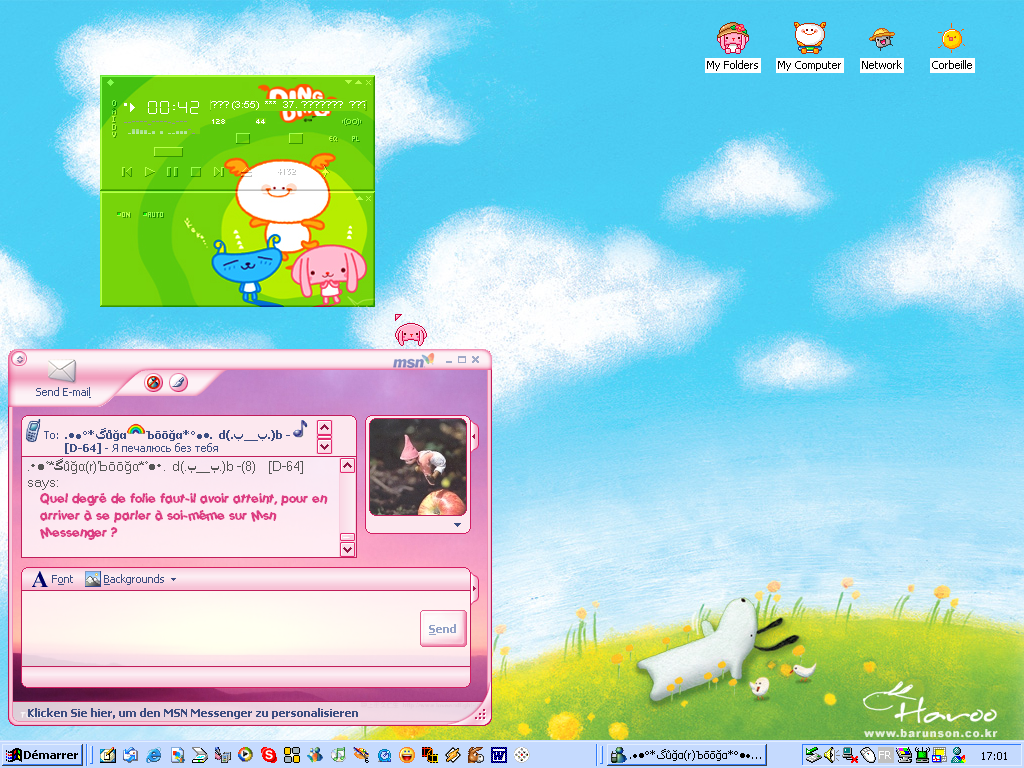Open the Backgrounds dropdown arrow
Screen dimensions: 1024x768
click(173, 579)
